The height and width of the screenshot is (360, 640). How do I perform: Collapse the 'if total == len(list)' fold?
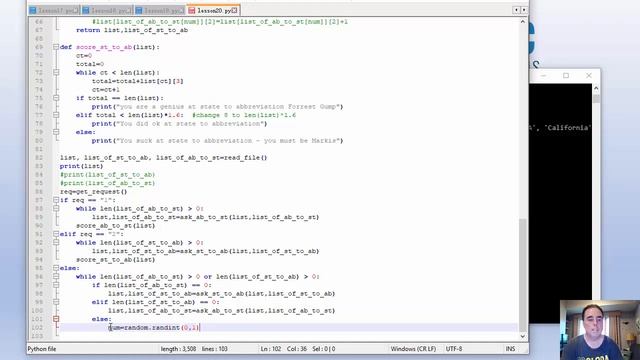click(x=56, y=98)
